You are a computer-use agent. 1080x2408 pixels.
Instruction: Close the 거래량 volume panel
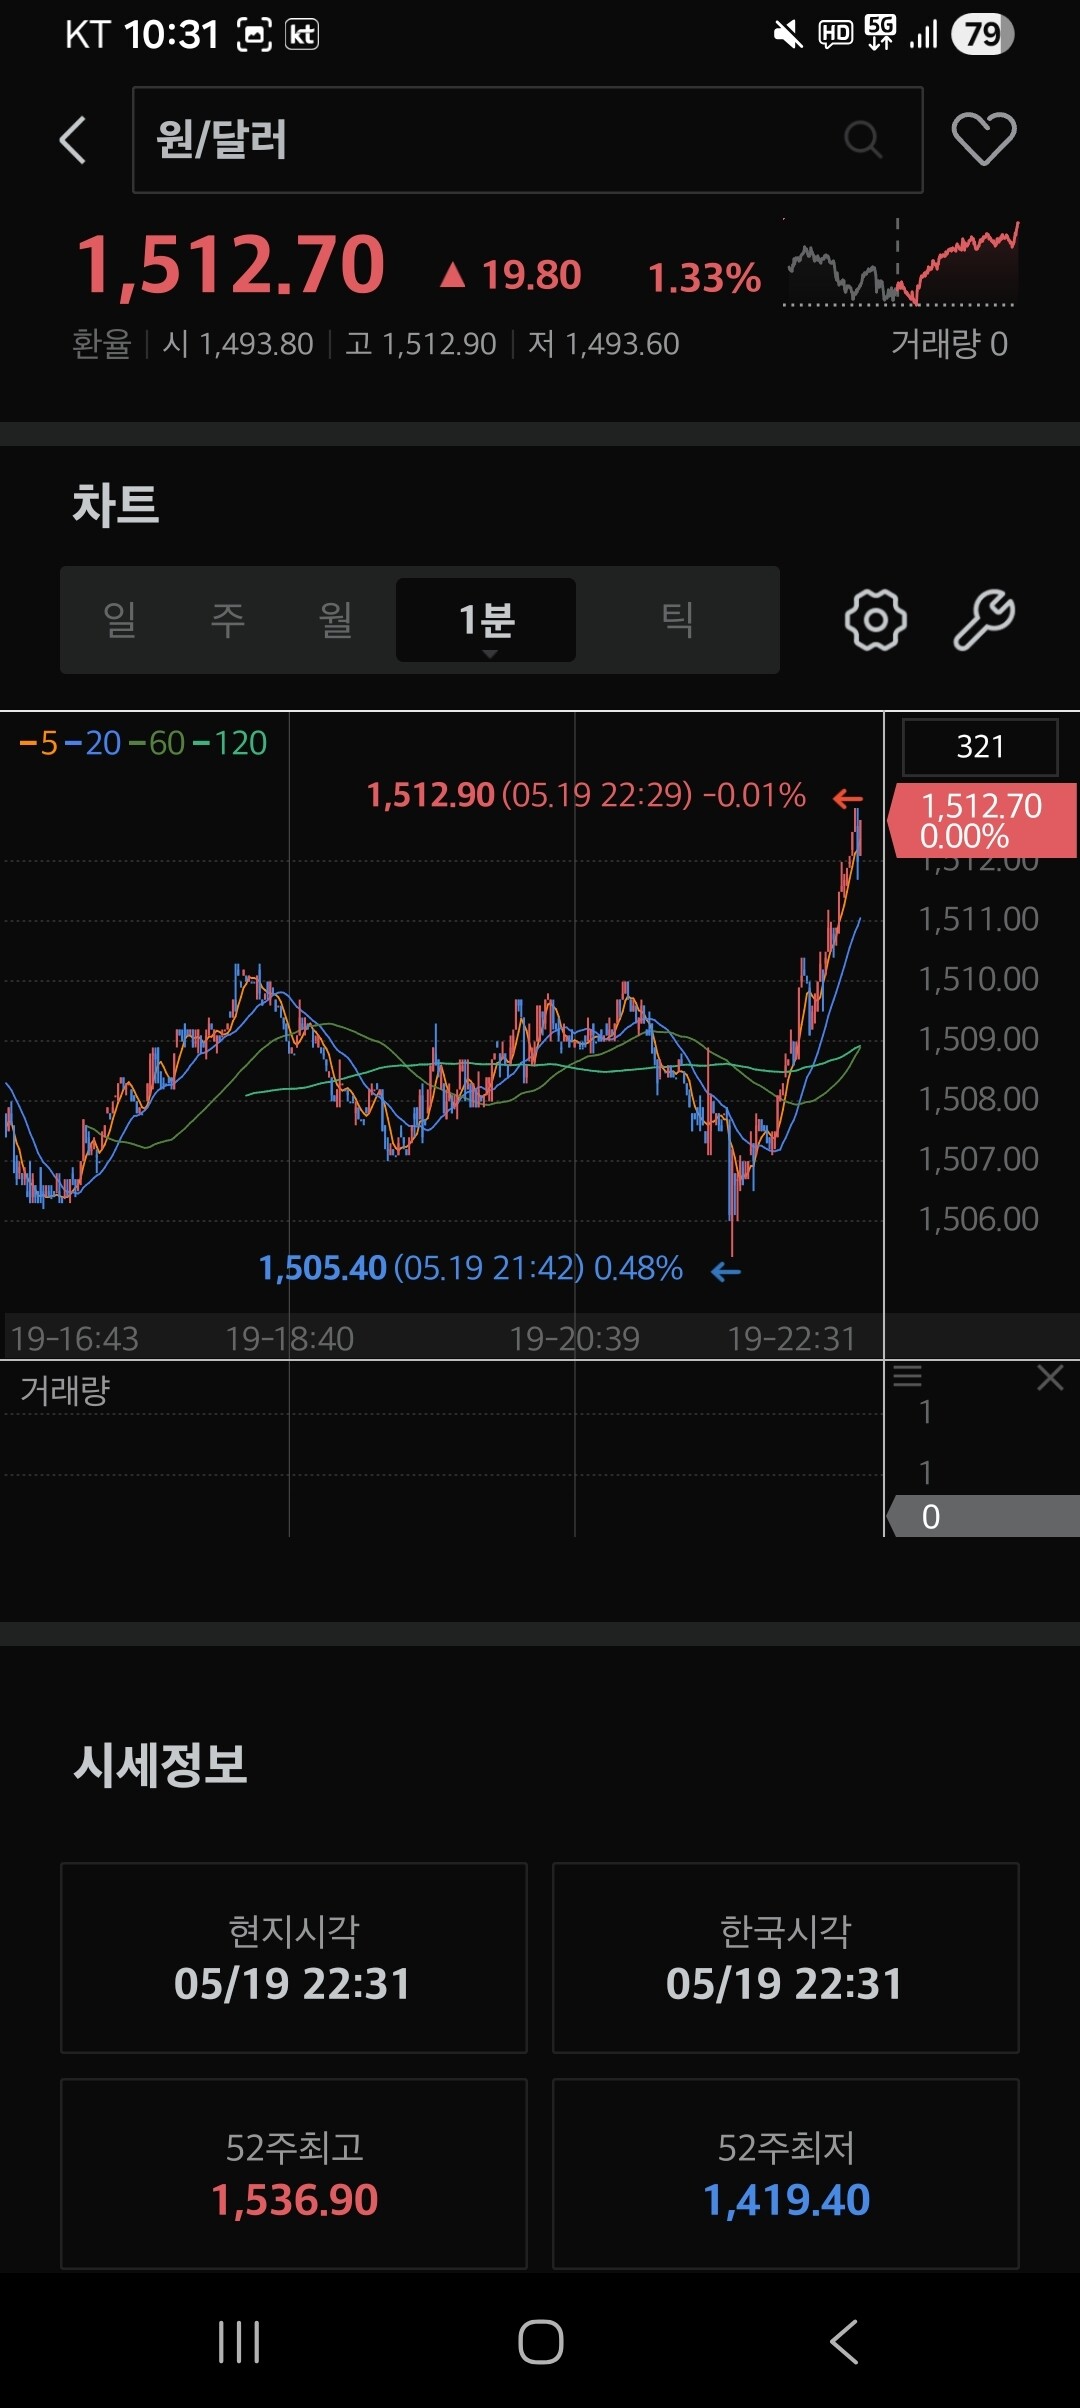pos(1050,1378)
